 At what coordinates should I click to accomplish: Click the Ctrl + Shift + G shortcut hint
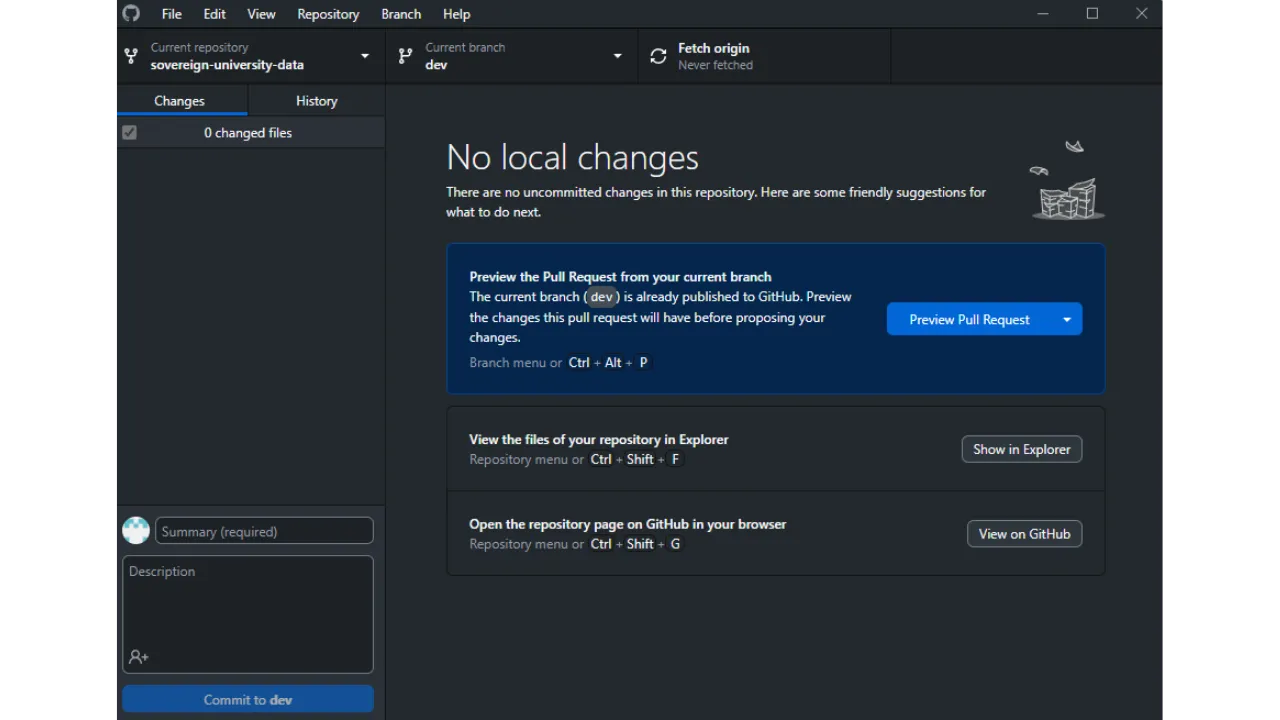click(x=636, y=544)
